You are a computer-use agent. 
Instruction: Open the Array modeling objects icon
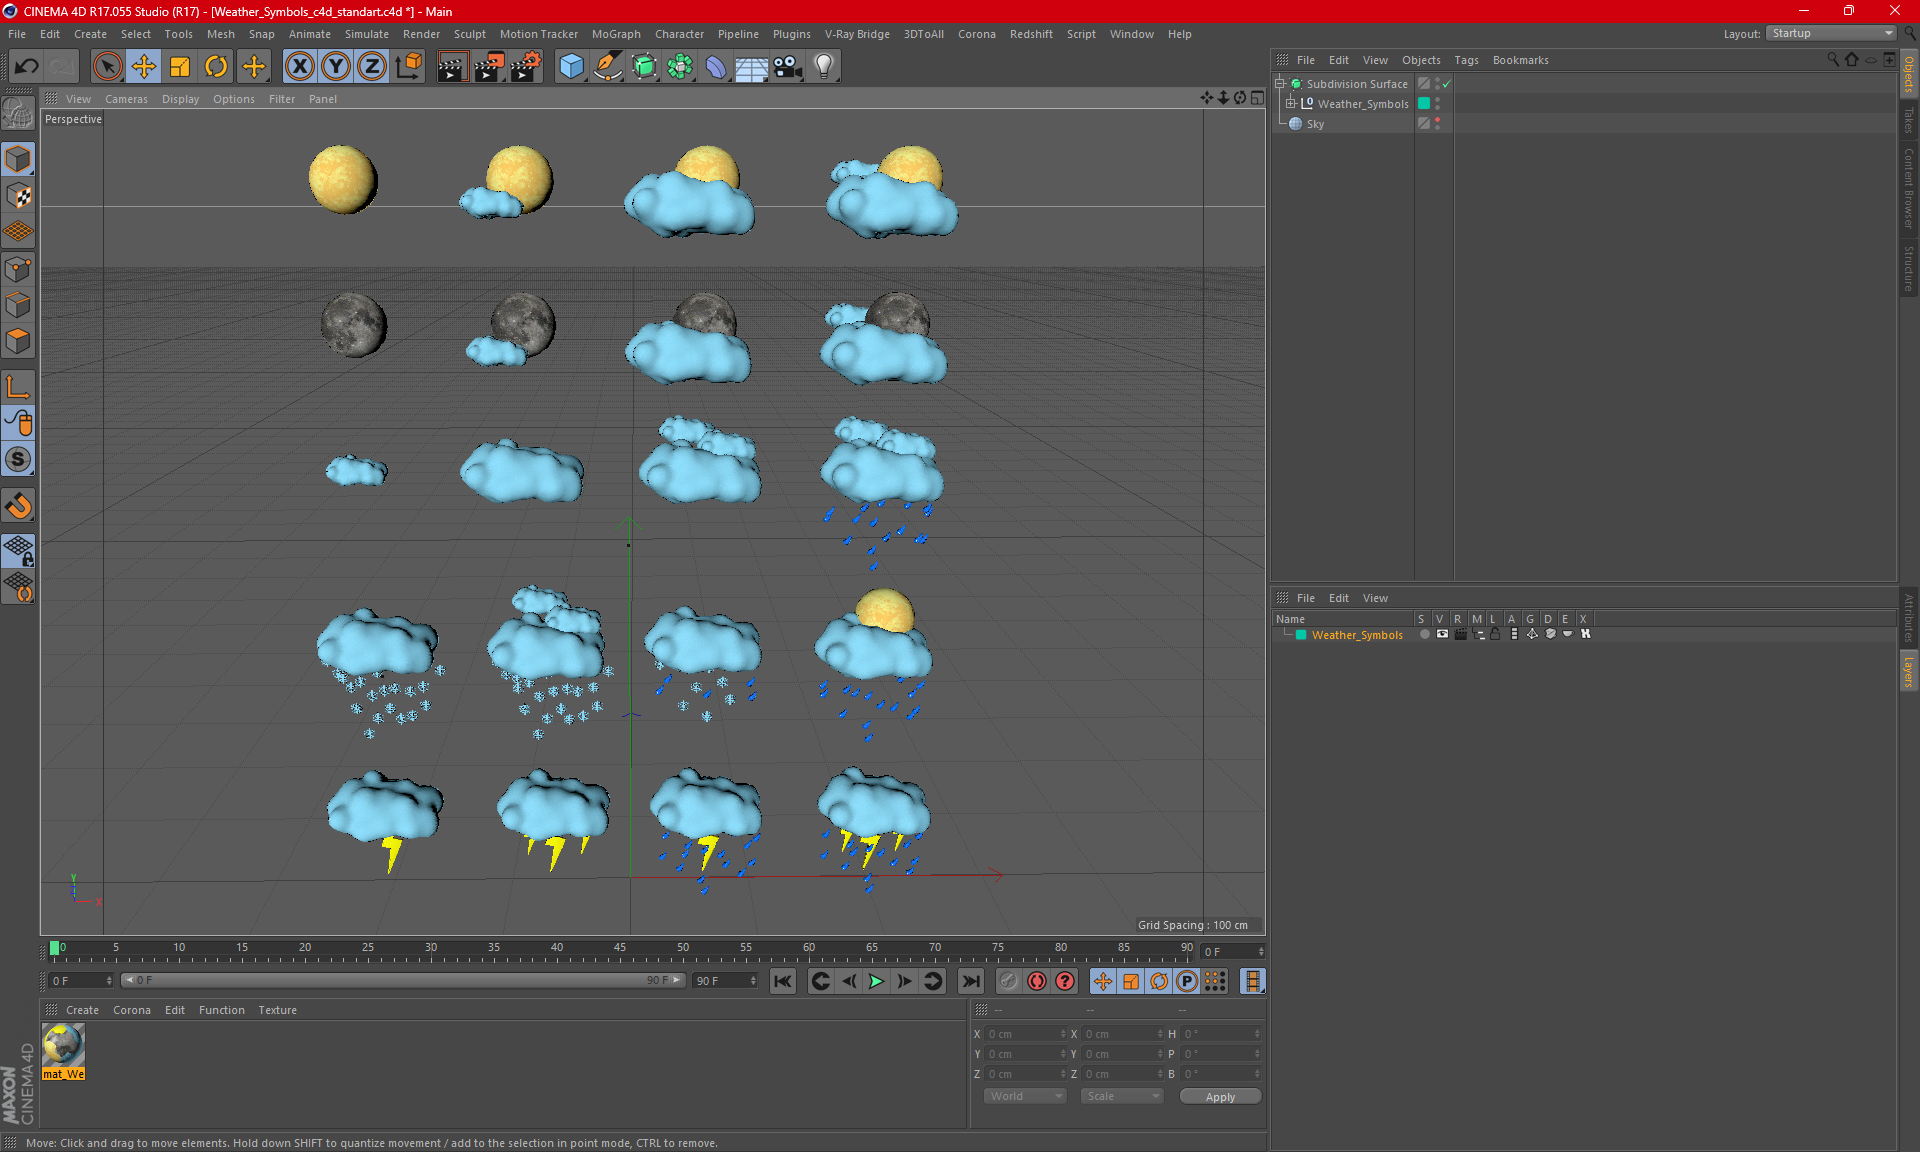pyautogui.click(x=680, y=66)
